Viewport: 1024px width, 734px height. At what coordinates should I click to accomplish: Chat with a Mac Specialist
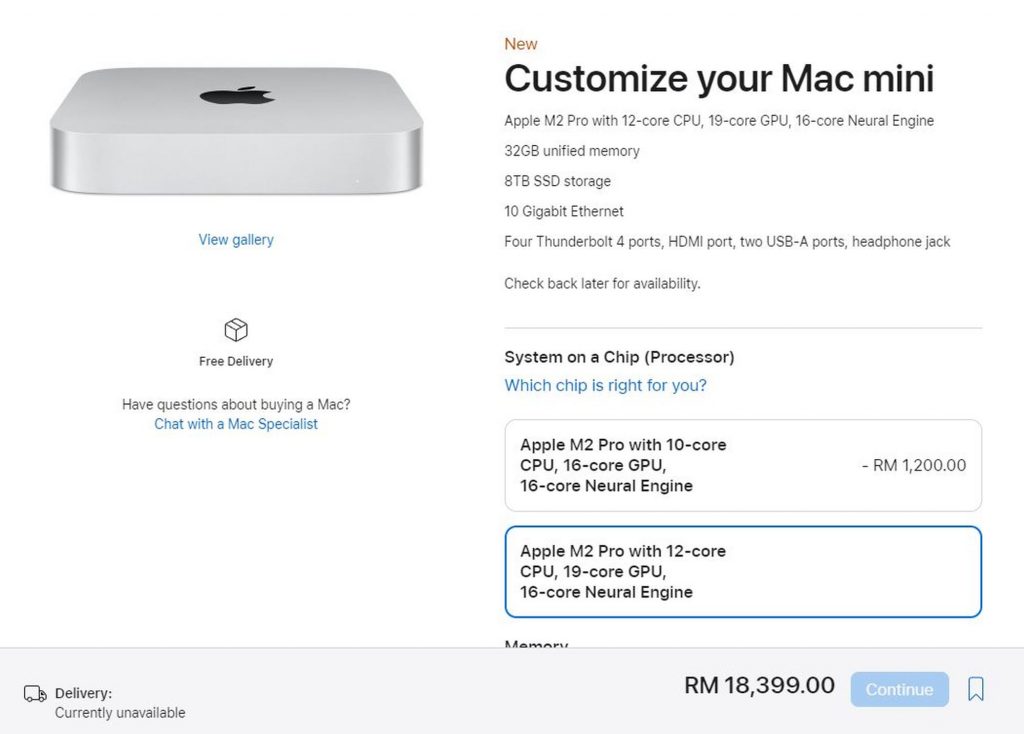(x=236, y=424)
